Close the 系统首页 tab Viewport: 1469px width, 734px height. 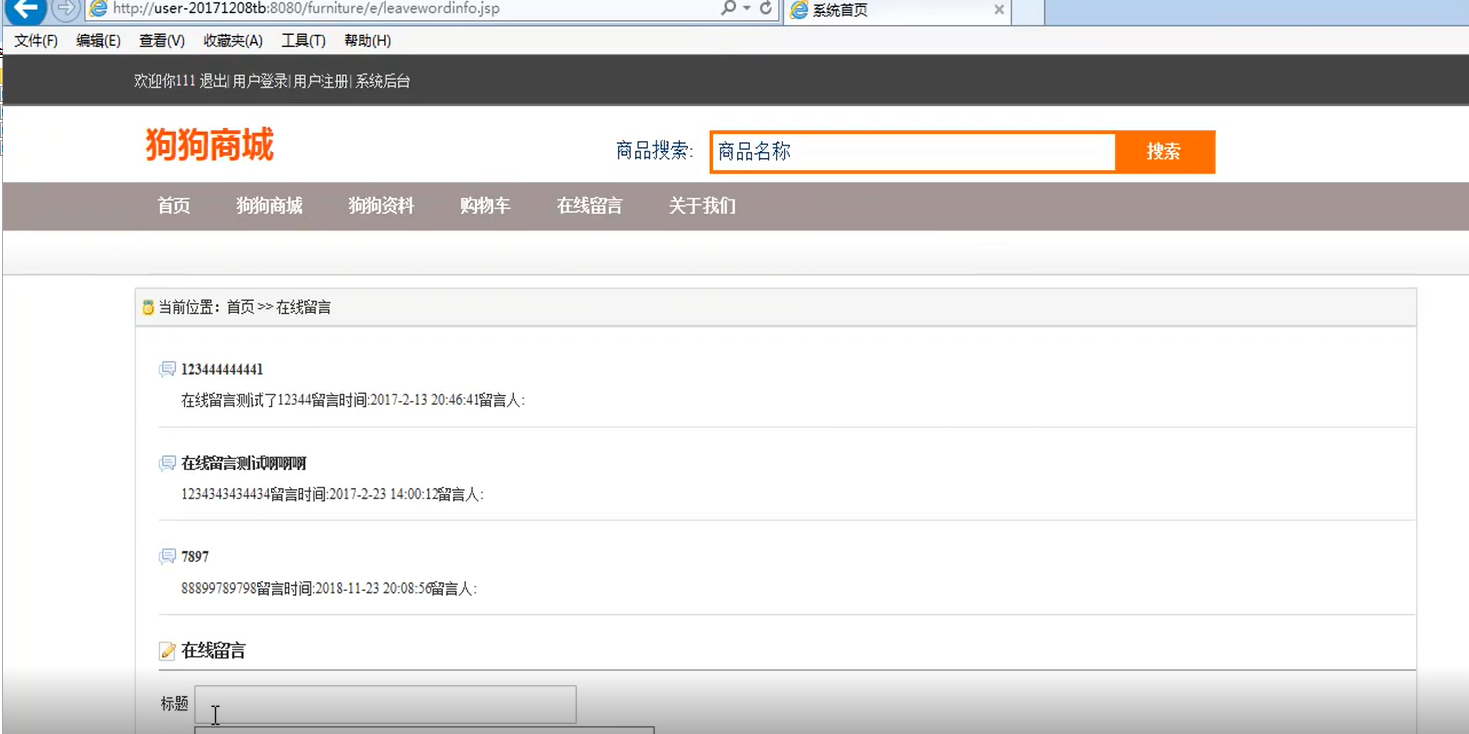pyautogui.click(x=999, y=10)
